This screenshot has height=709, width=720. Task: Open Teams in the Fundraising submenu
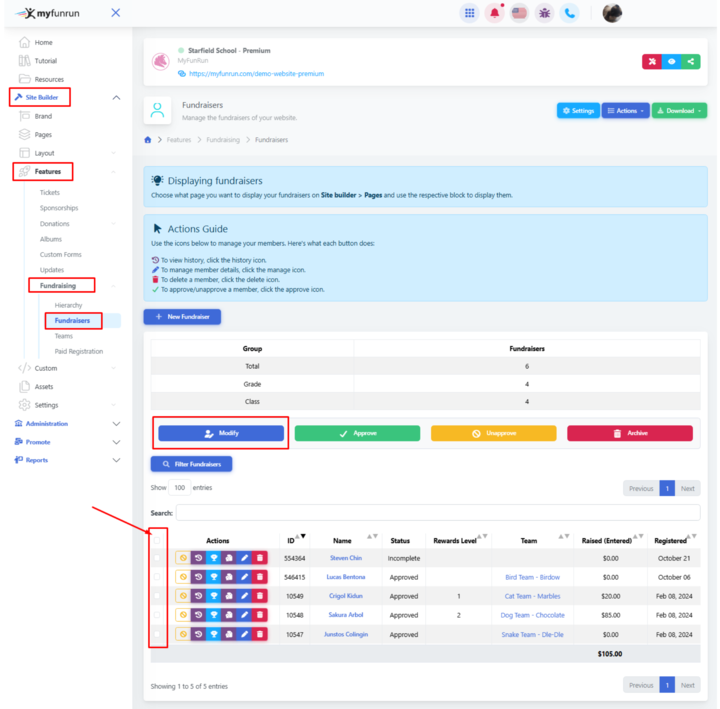64,336
